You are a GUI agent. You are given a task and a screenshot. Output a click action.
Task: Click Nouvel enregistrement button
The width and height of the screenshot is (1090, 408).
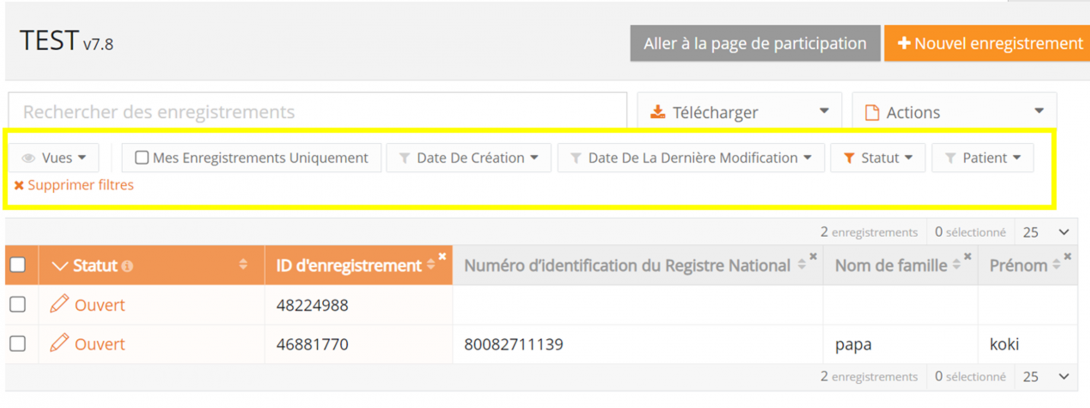click(x=986, y=43)
